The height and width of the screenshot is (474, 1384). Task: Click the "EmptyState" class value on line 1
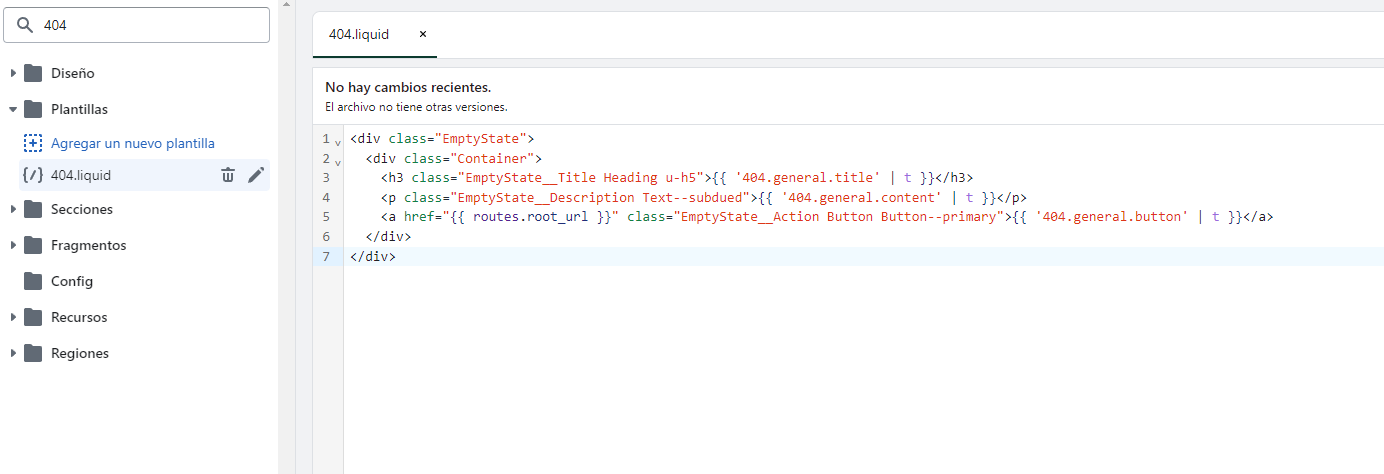point(483,139)
